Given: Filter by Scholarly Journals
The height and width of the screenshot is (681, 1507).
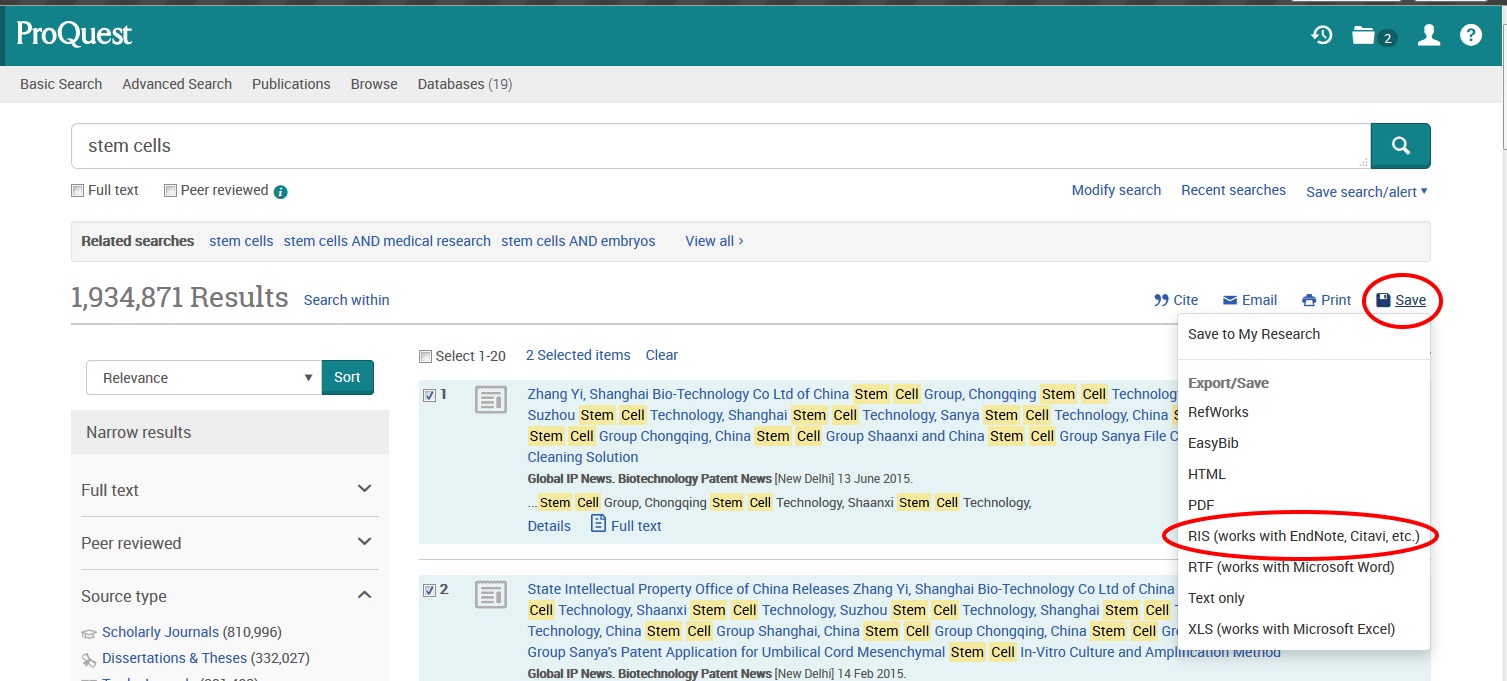Looking at the screenshot, I should click(160, 632).
